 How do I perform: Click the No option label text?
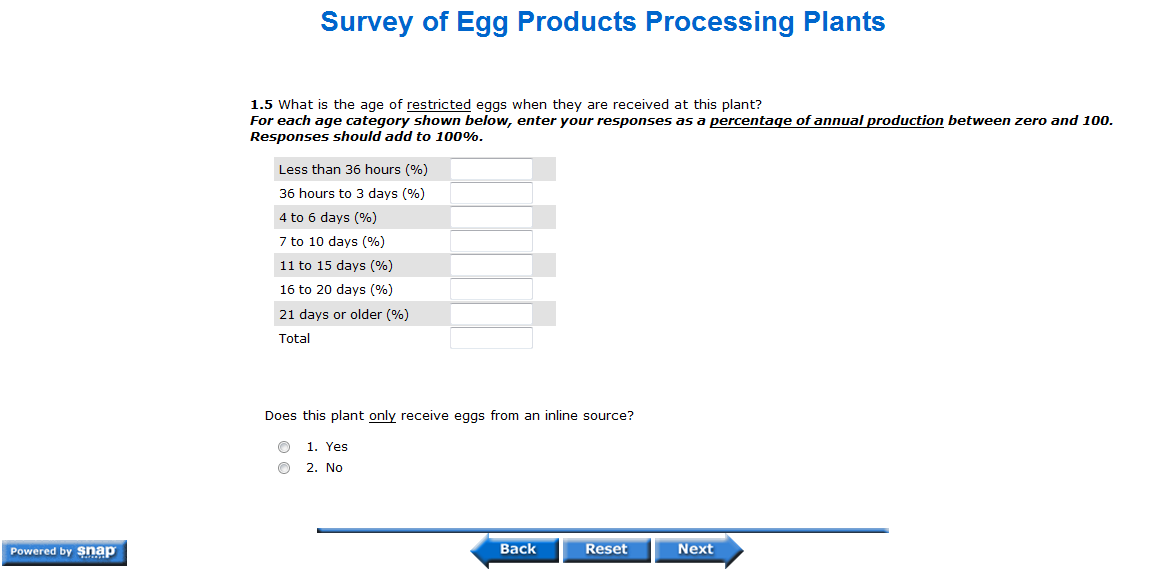[334, 468]
